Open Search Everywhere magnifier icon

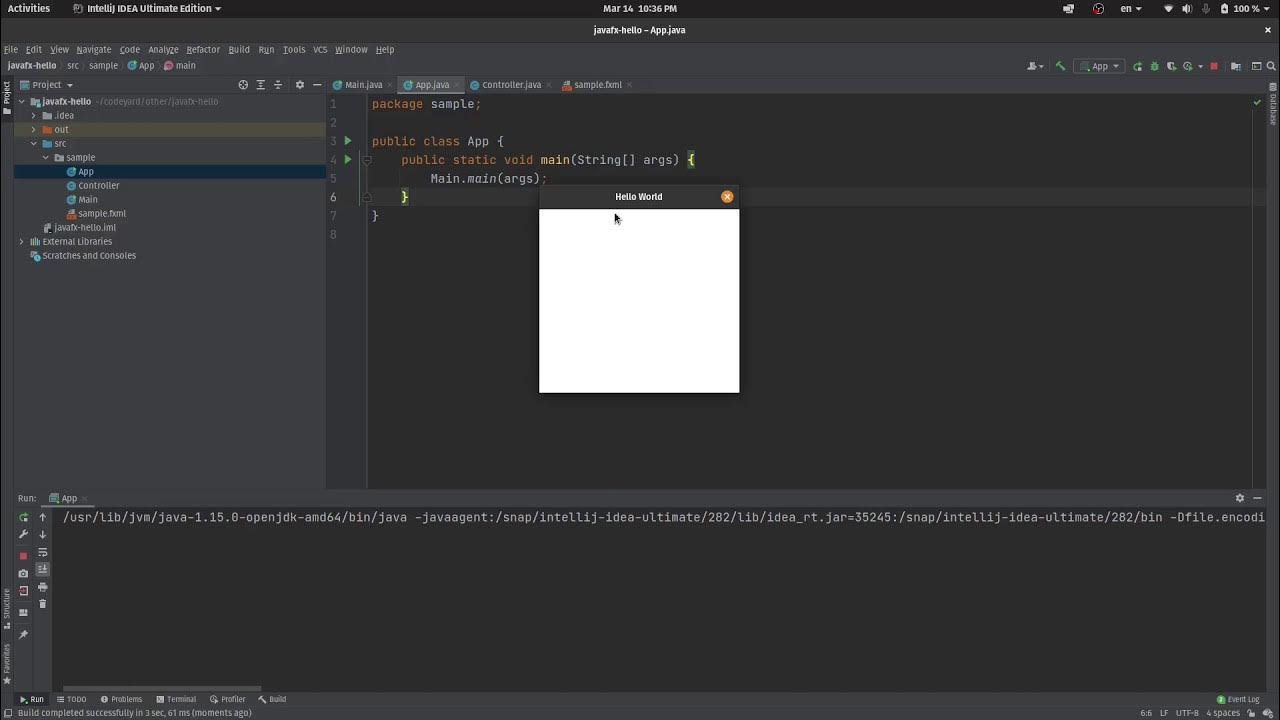1271,66
